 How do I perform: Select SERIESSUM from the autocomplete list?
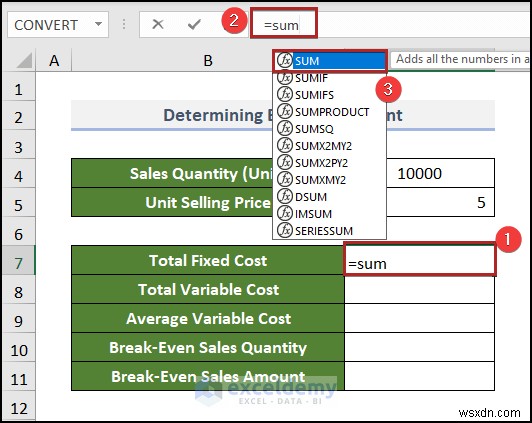coord(329,230)
